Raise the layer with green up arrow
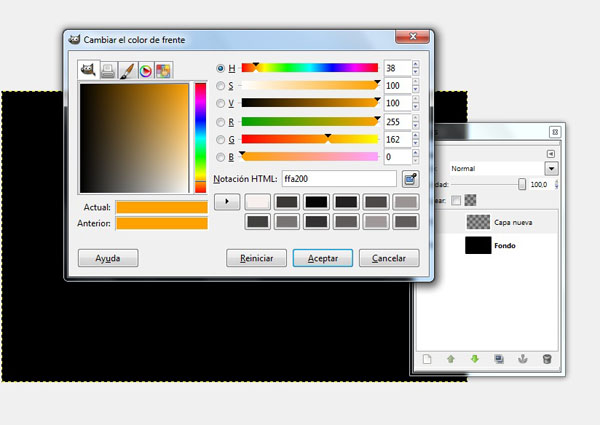 click(x=451, y=359)
